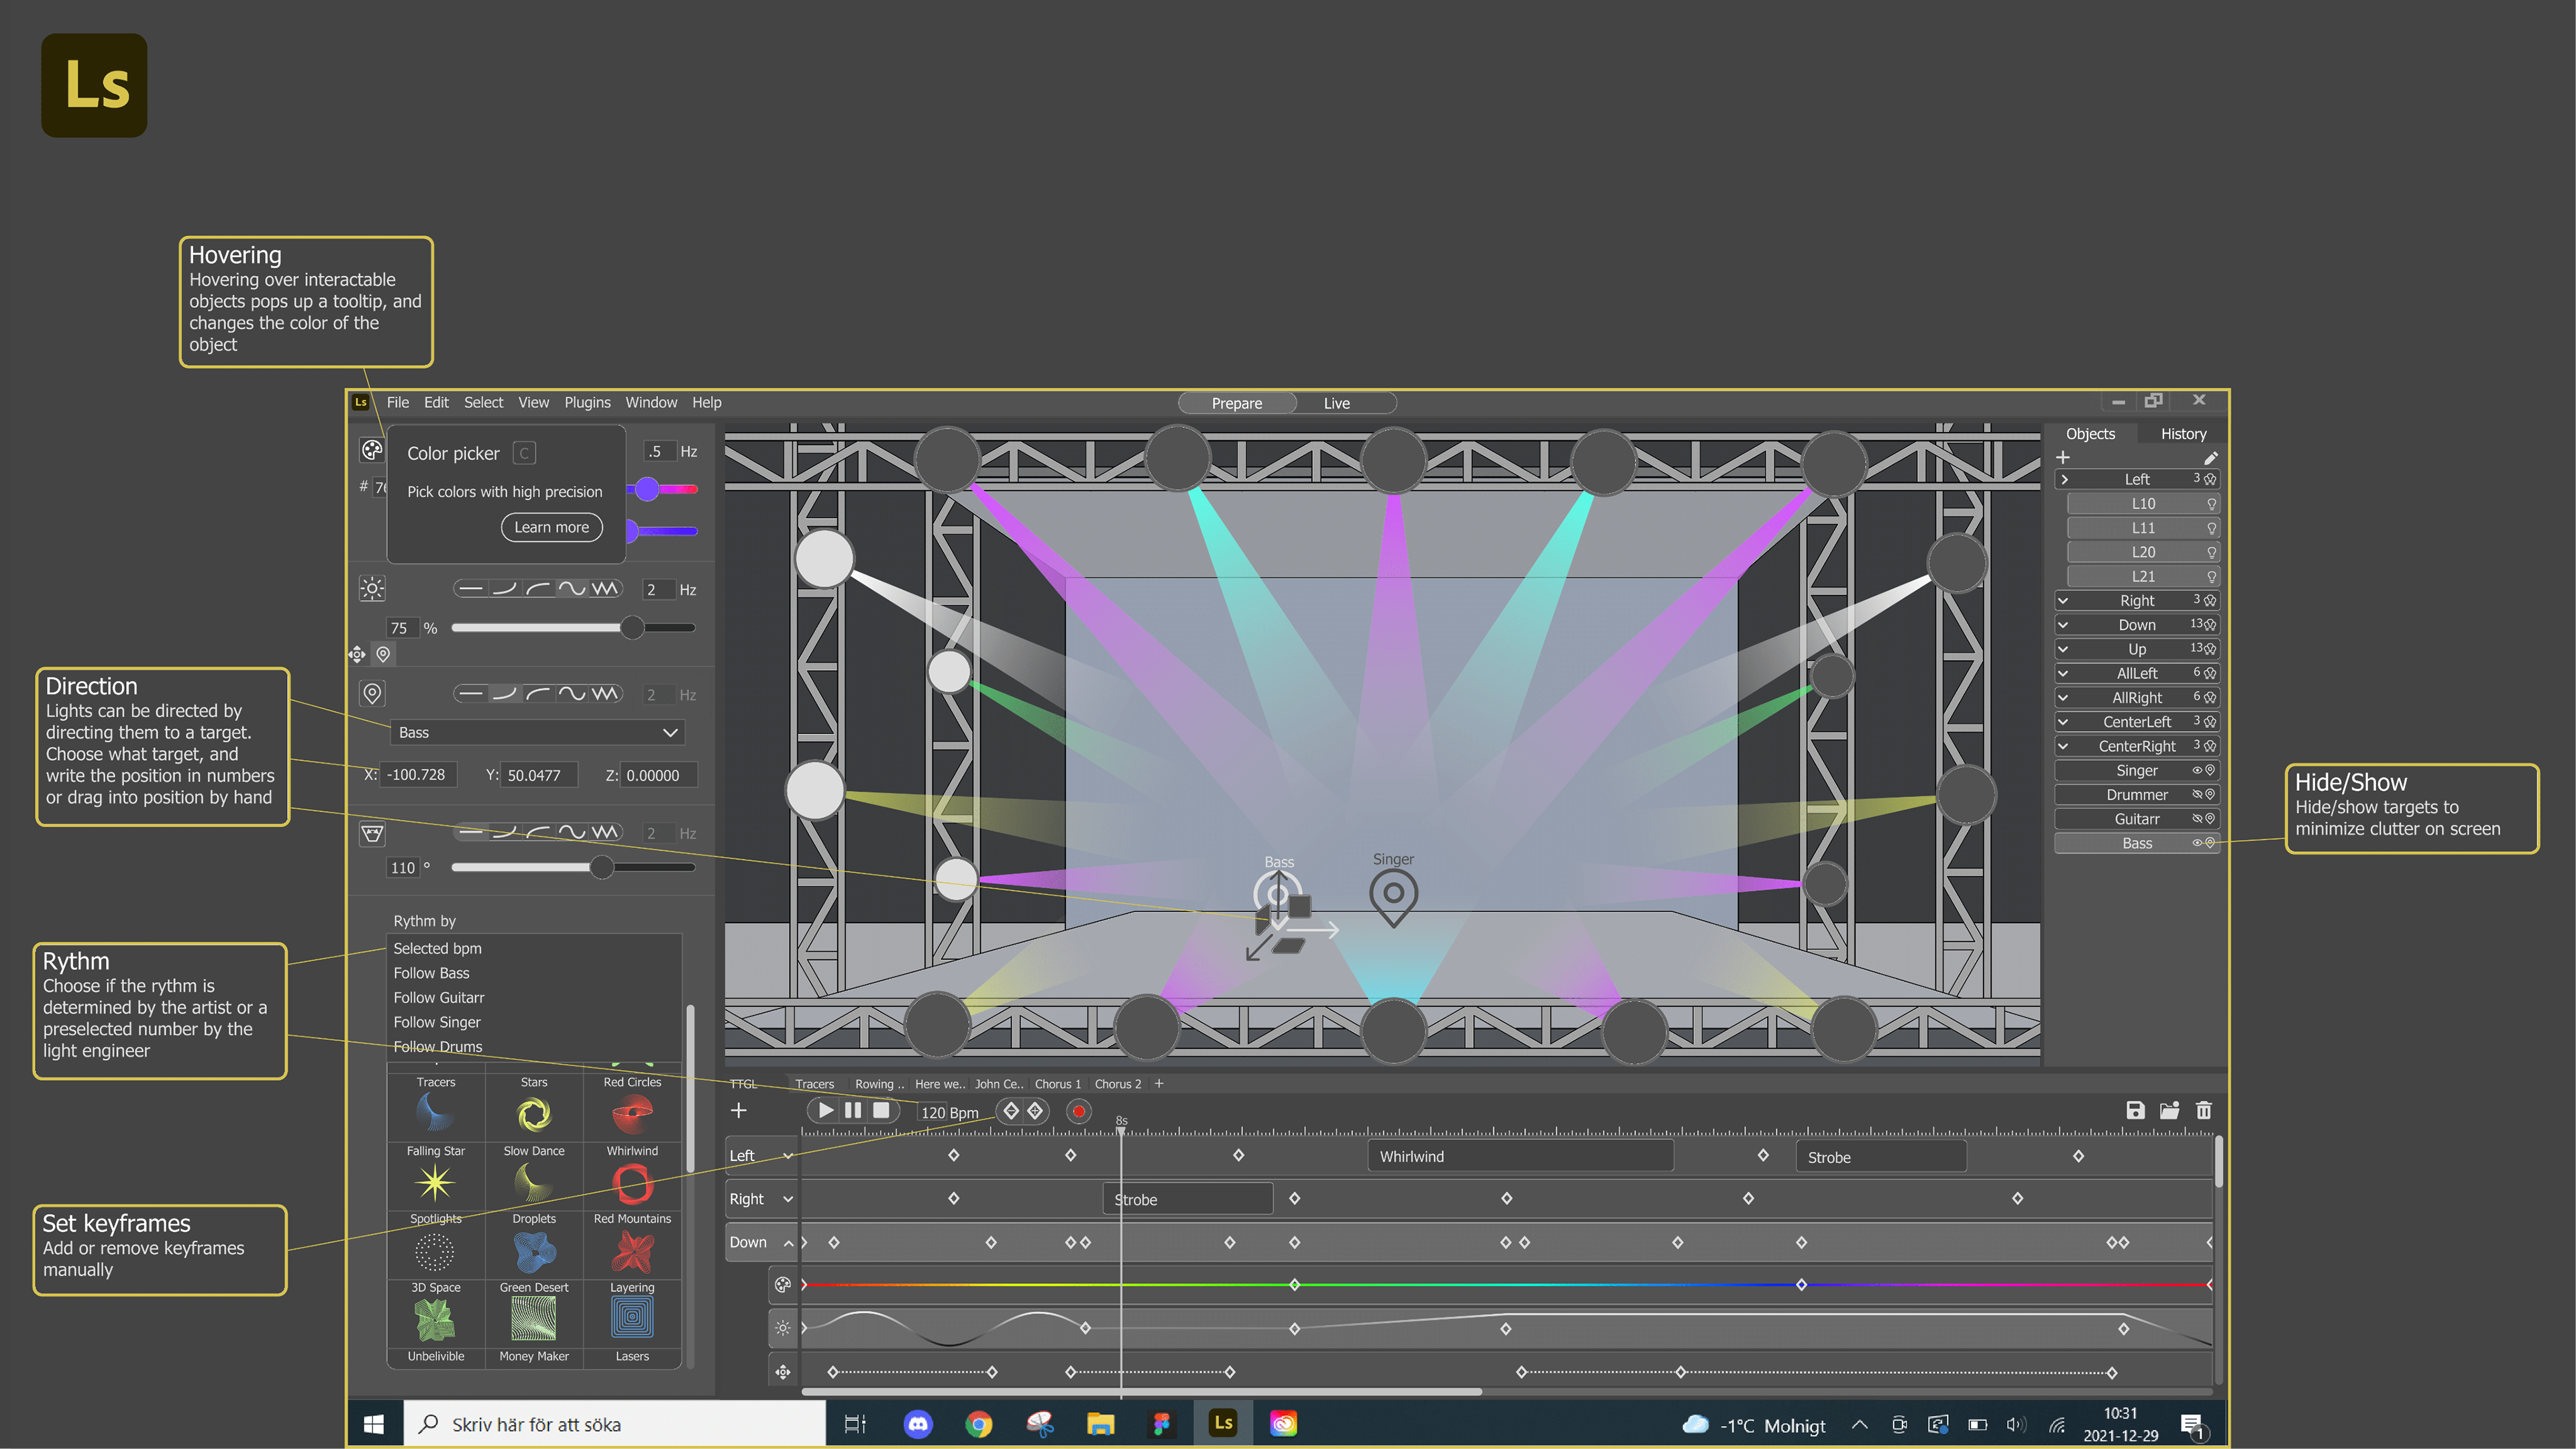Click the beam angle spotlight icon
This screenshot has height=1449, width=2576.
click(x=372, y=833)
